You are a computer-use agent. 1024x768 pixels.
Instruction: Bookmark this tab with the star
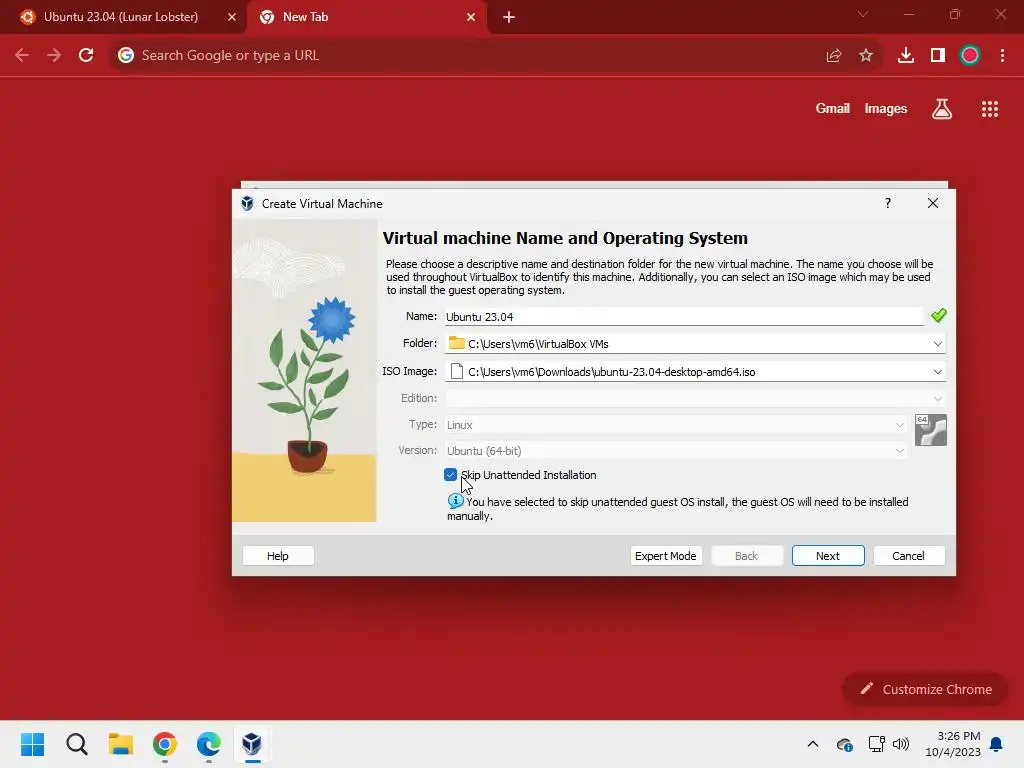coord(866,56)
